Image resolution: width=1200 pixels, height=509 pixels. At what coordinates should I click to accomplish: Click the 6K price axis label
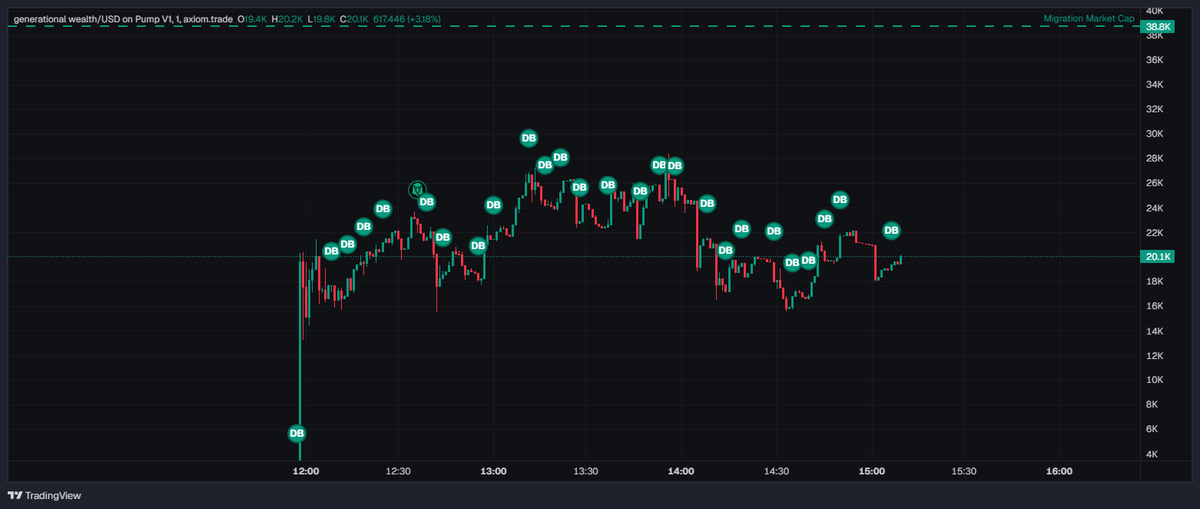pos(1152,429)
